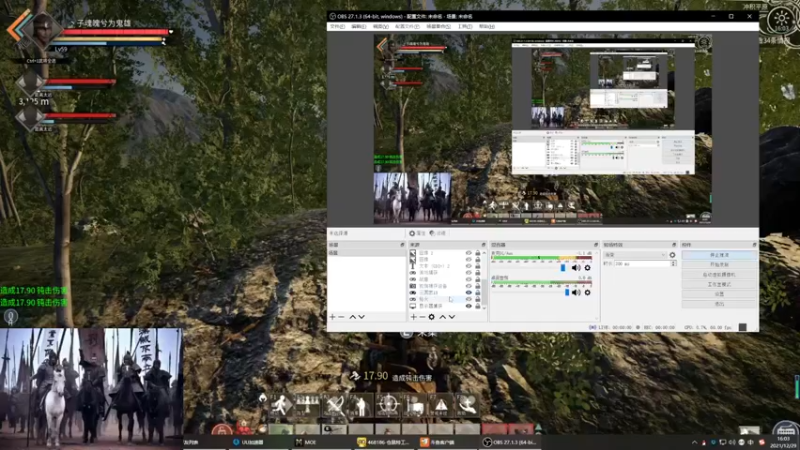This screenshot has width=800, height=450.
Task: Toggle lock on the 图像 2 source
Action: pyautogui.click(x=478, y=253)
